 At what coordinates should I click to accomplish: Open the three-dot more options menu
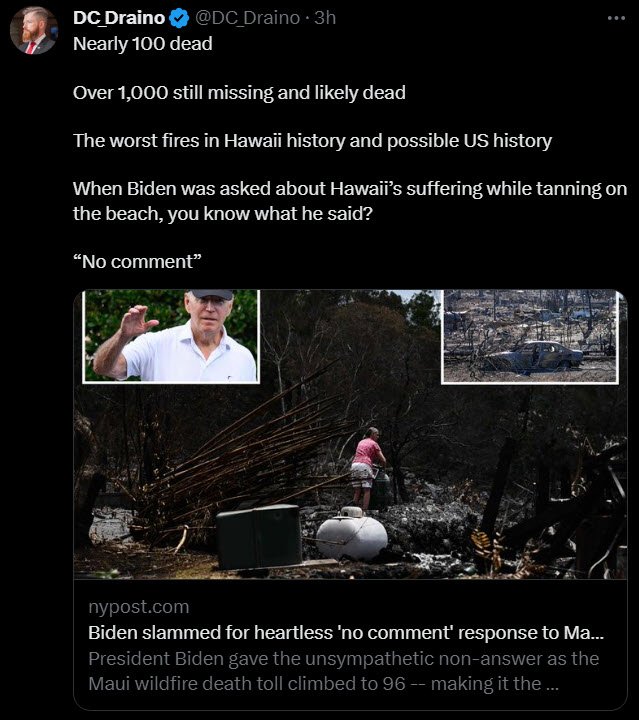[616, 18]
